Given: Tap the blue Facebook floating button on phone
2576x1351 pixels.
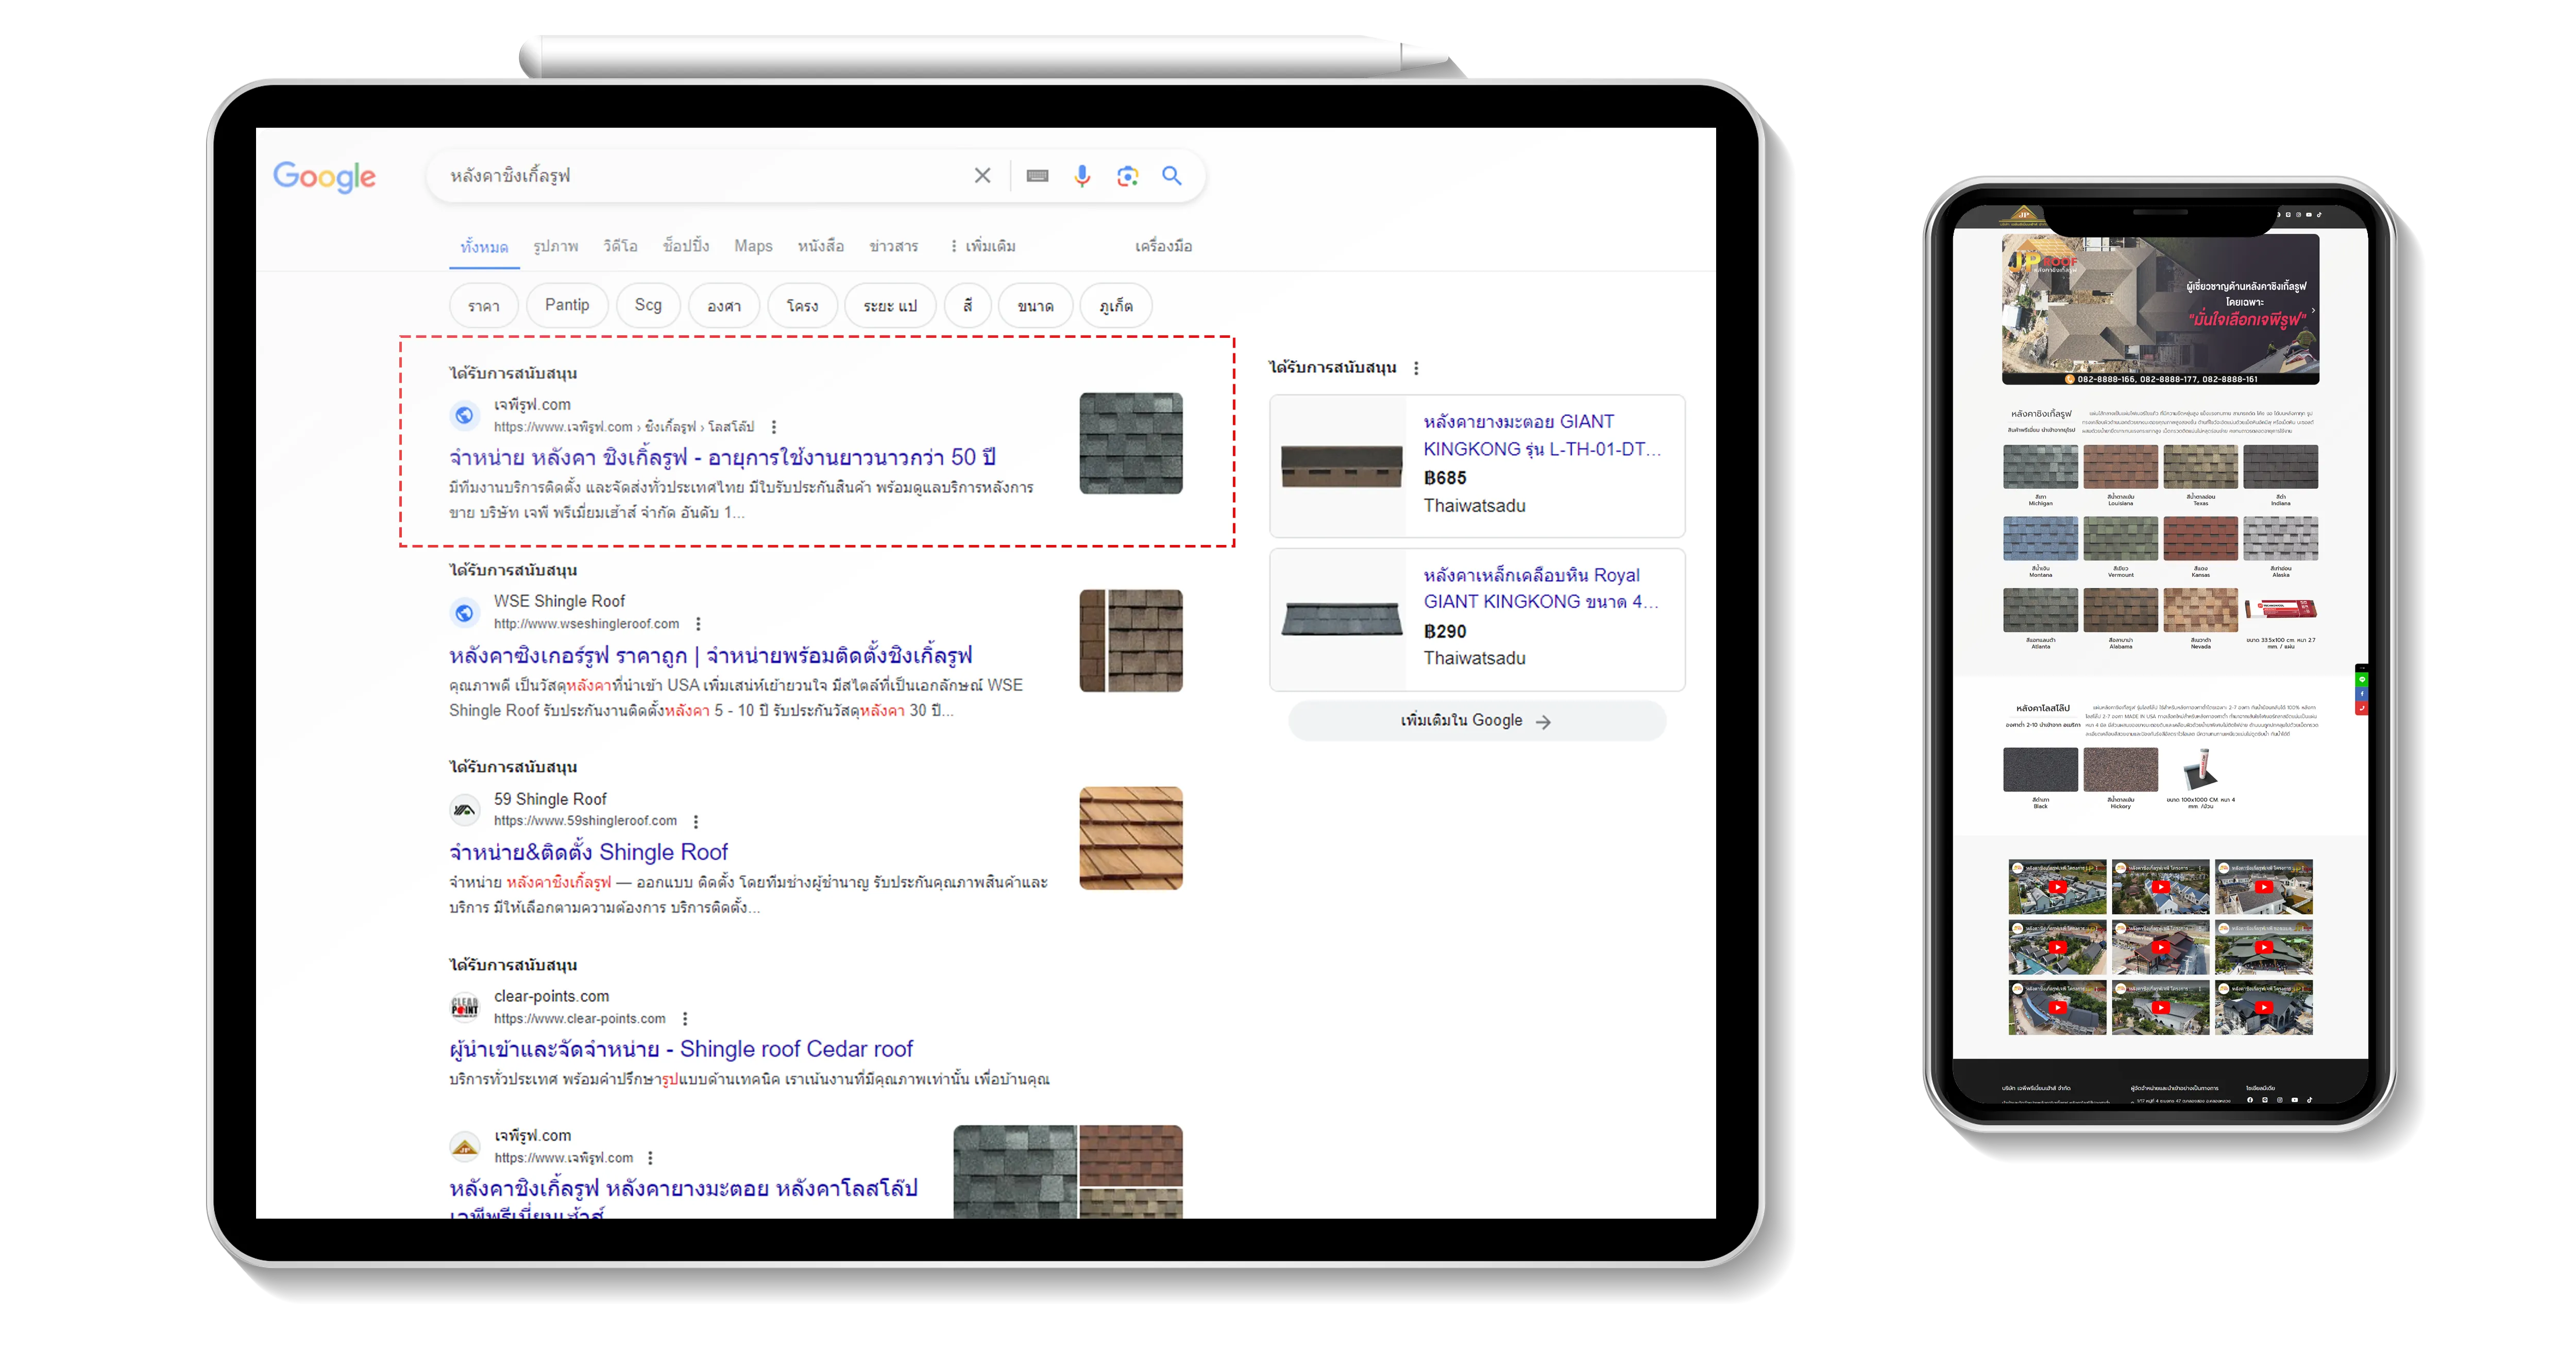Looking at the screenshot, I should click(2362, 694).
